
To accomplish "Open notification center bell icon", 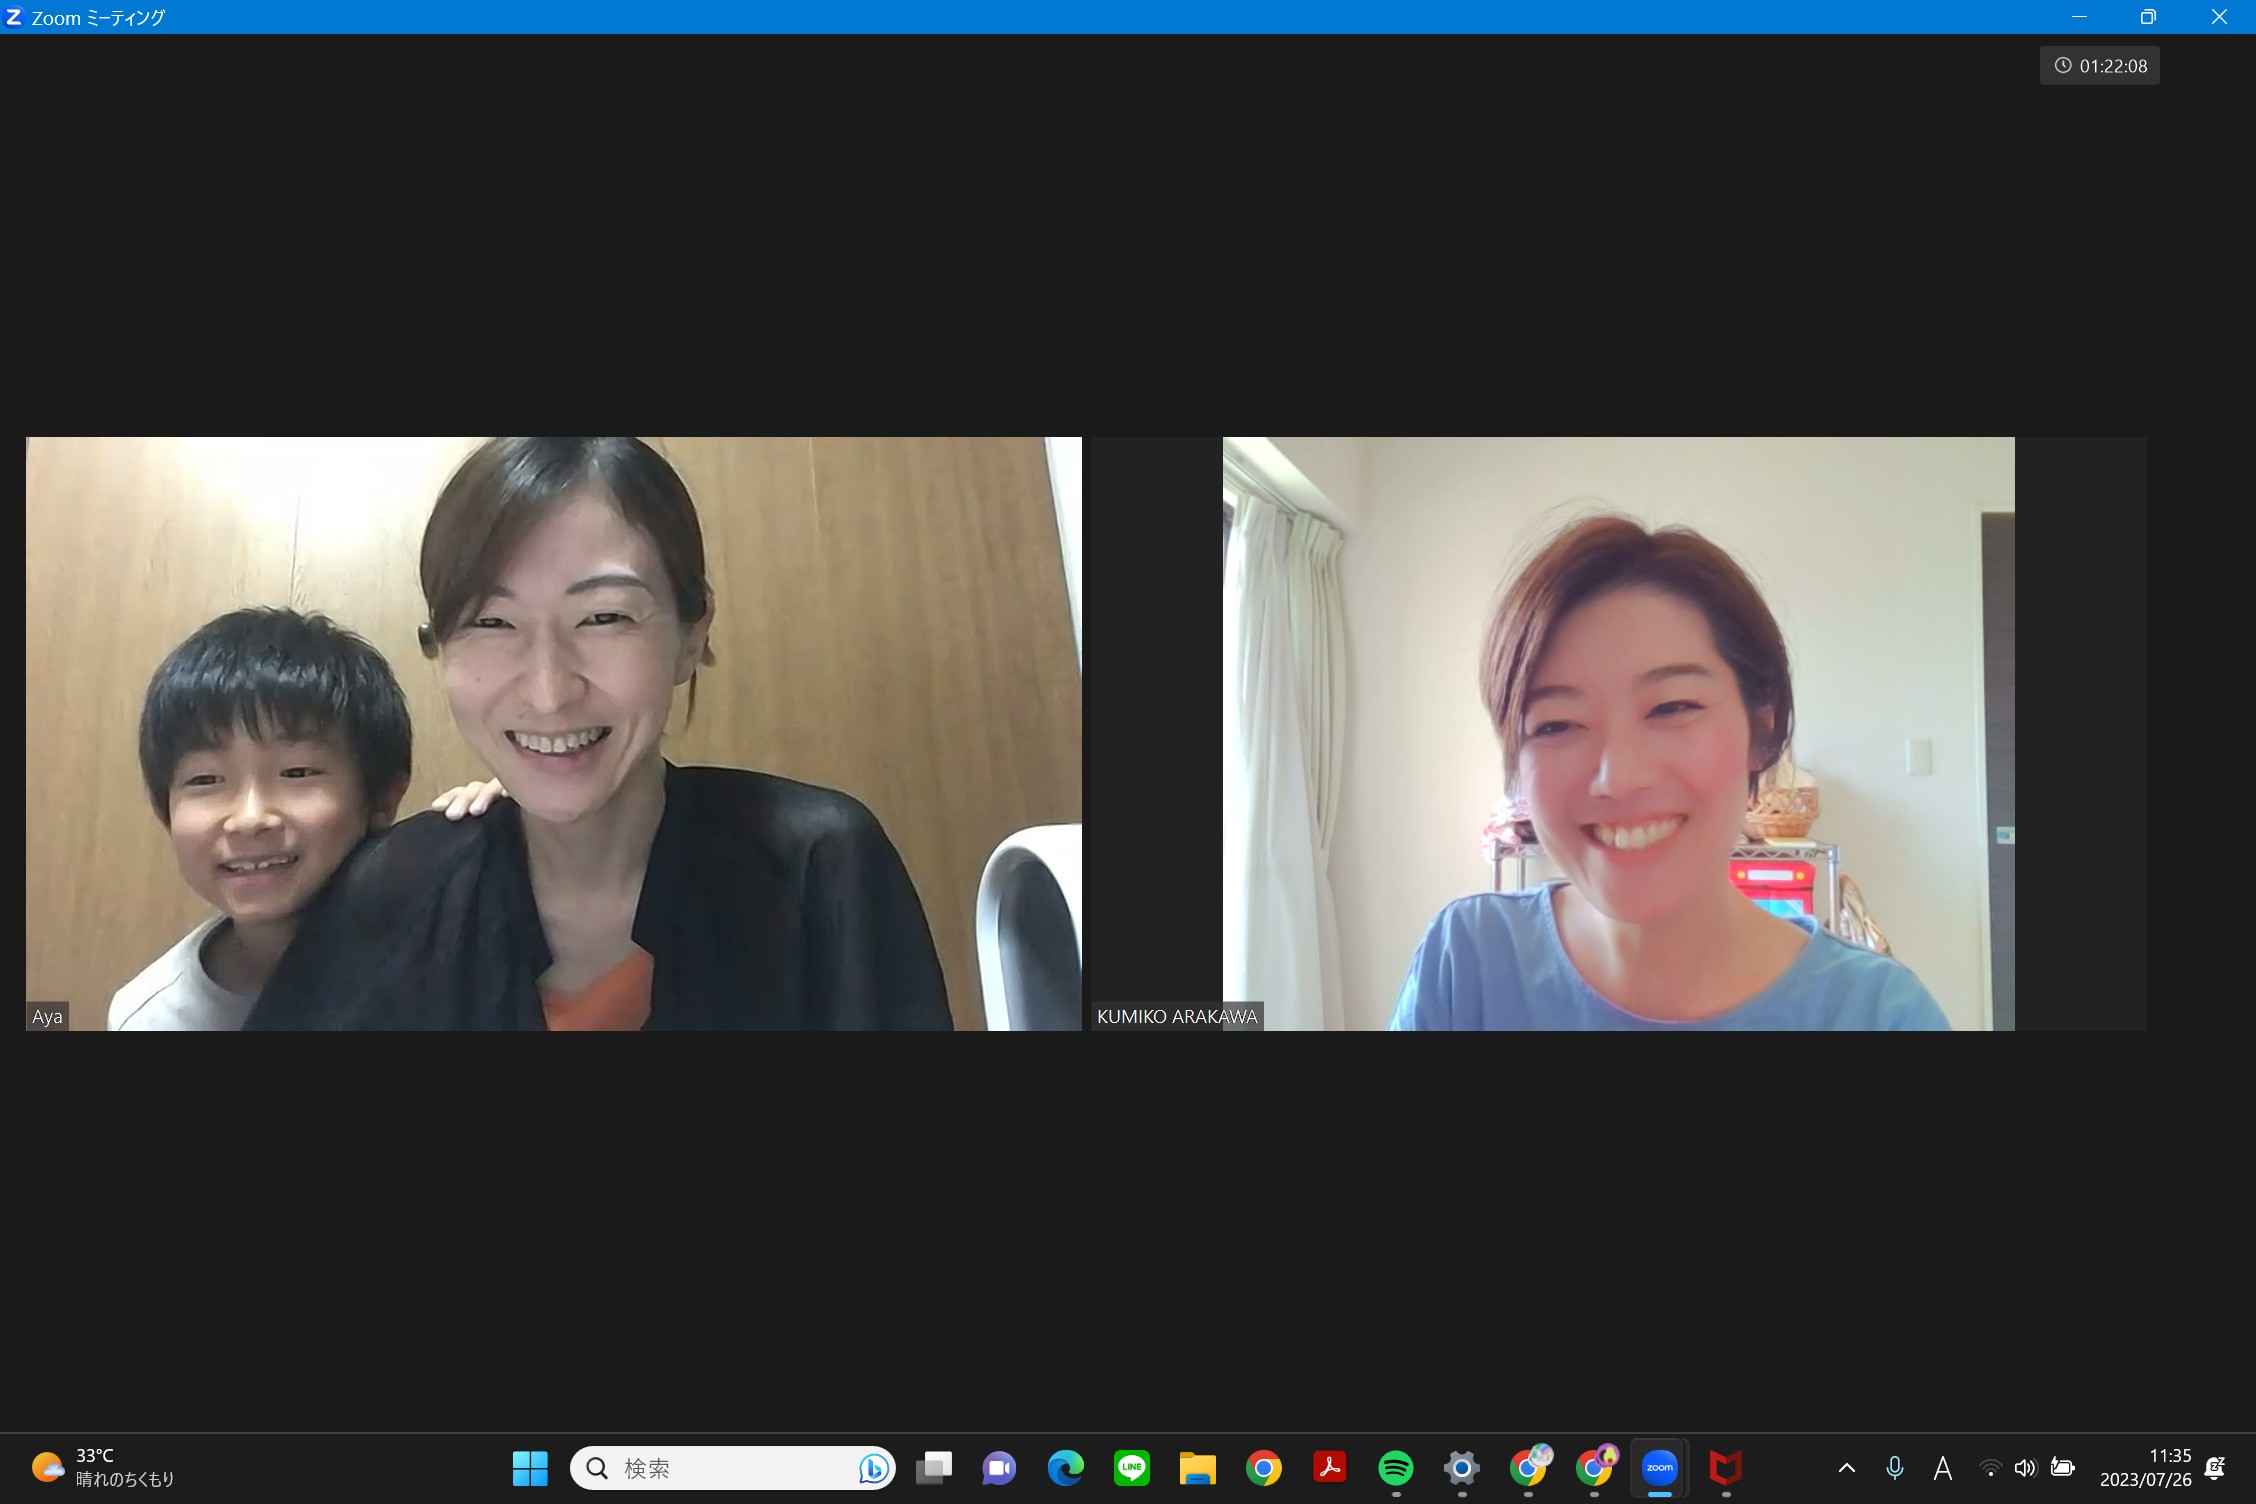I will click(2215, 1468).
